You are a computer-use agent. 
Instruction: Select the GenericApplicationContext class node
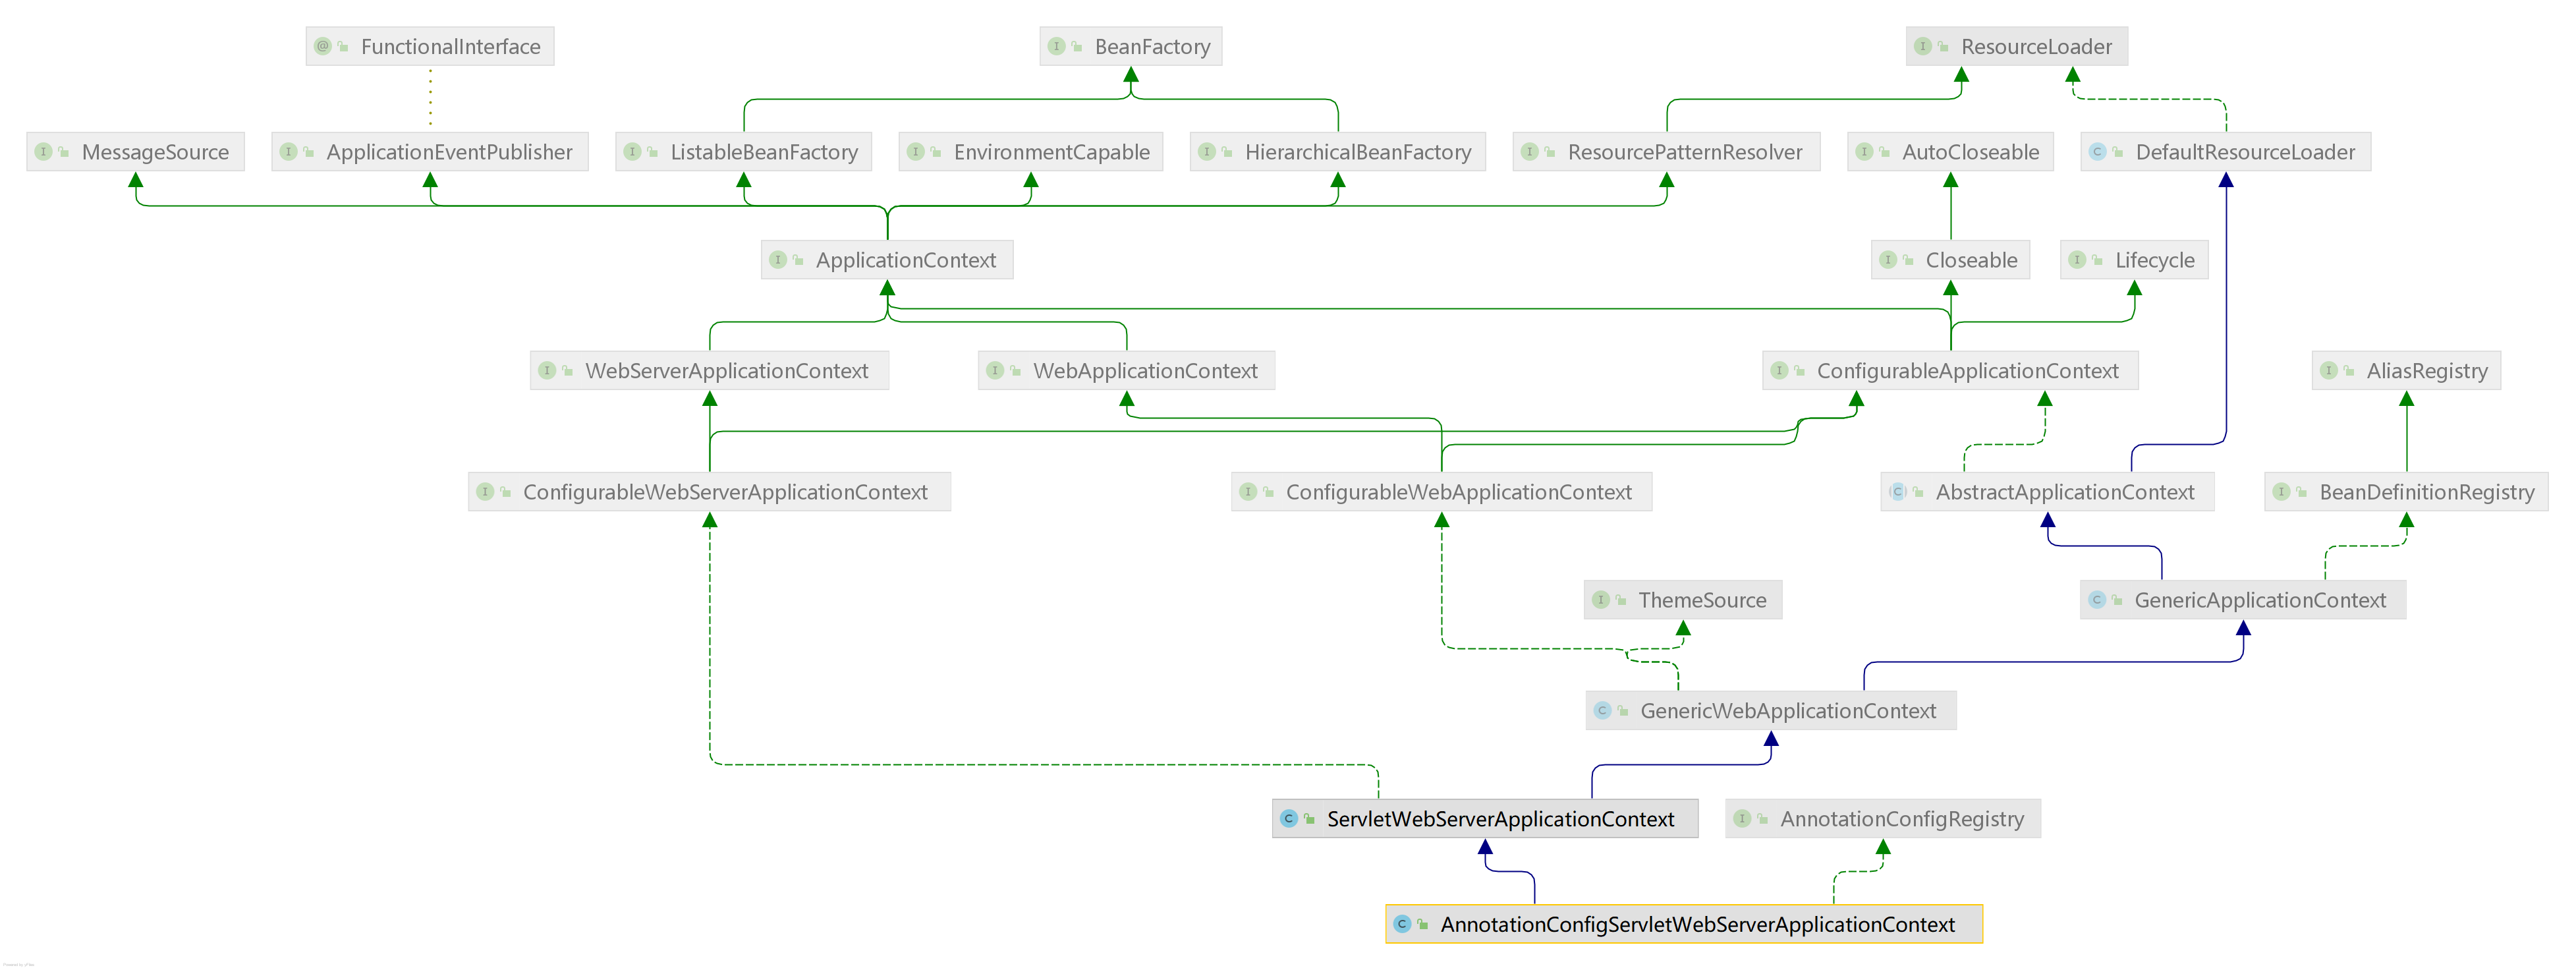point(2259,600)
